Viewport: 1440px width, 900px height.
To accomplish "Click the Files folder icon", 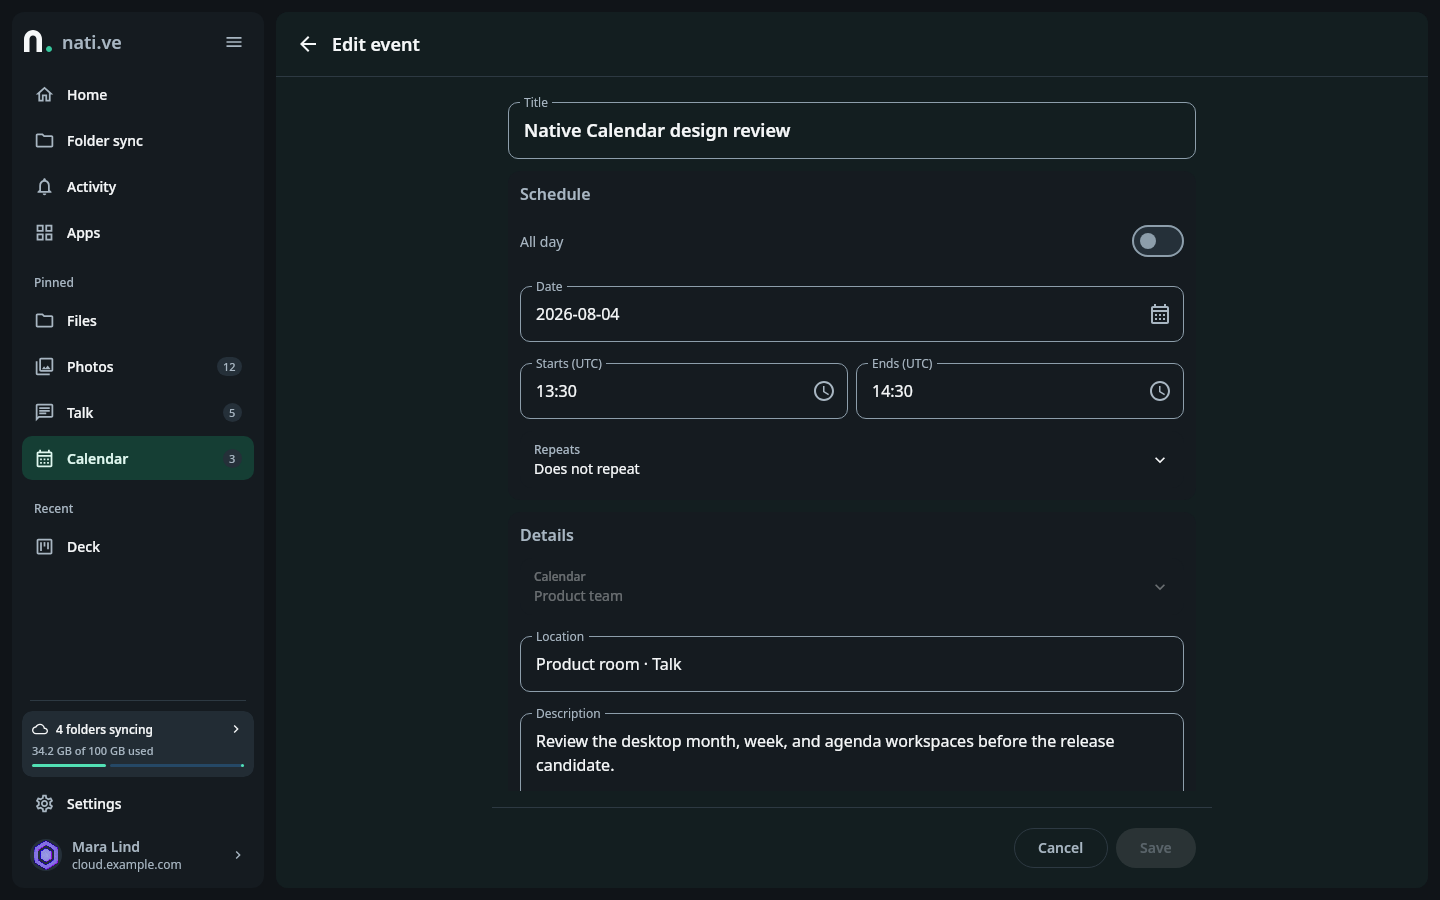I will pos(44,321).
